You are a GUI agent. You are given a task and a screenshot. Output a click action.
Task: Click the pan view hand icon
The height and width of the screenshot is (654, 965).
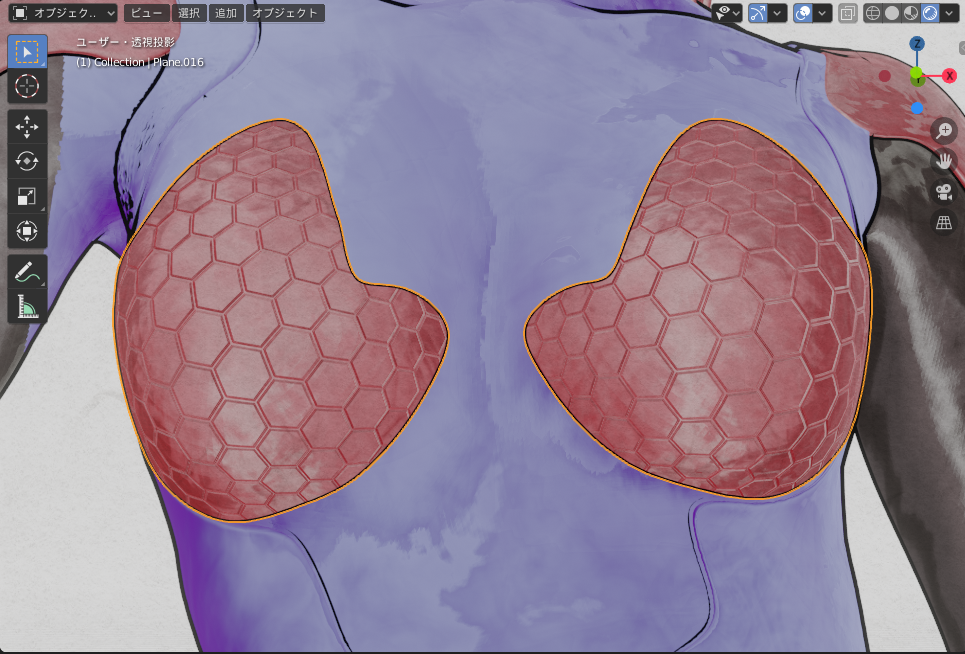click(x=944, y=161)
